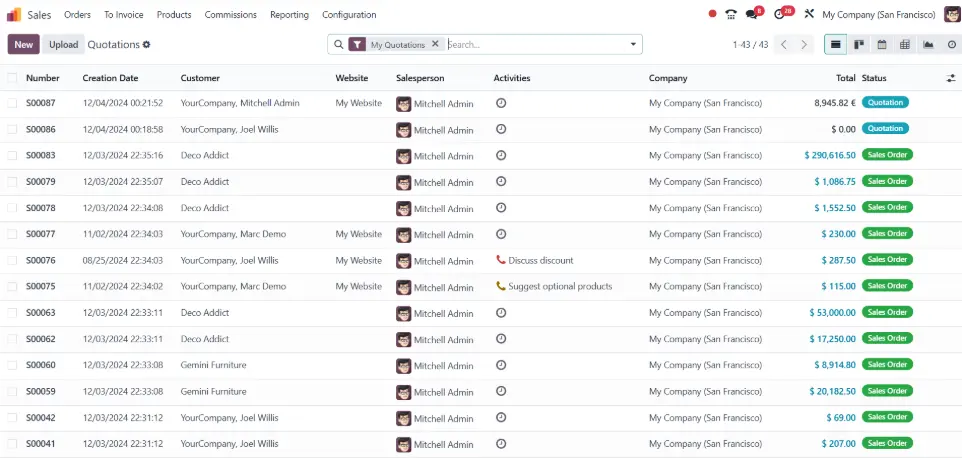Click in the Search input field
This screenshot has width=962, height=458.
pyautogui.click(x=537, y=44)
